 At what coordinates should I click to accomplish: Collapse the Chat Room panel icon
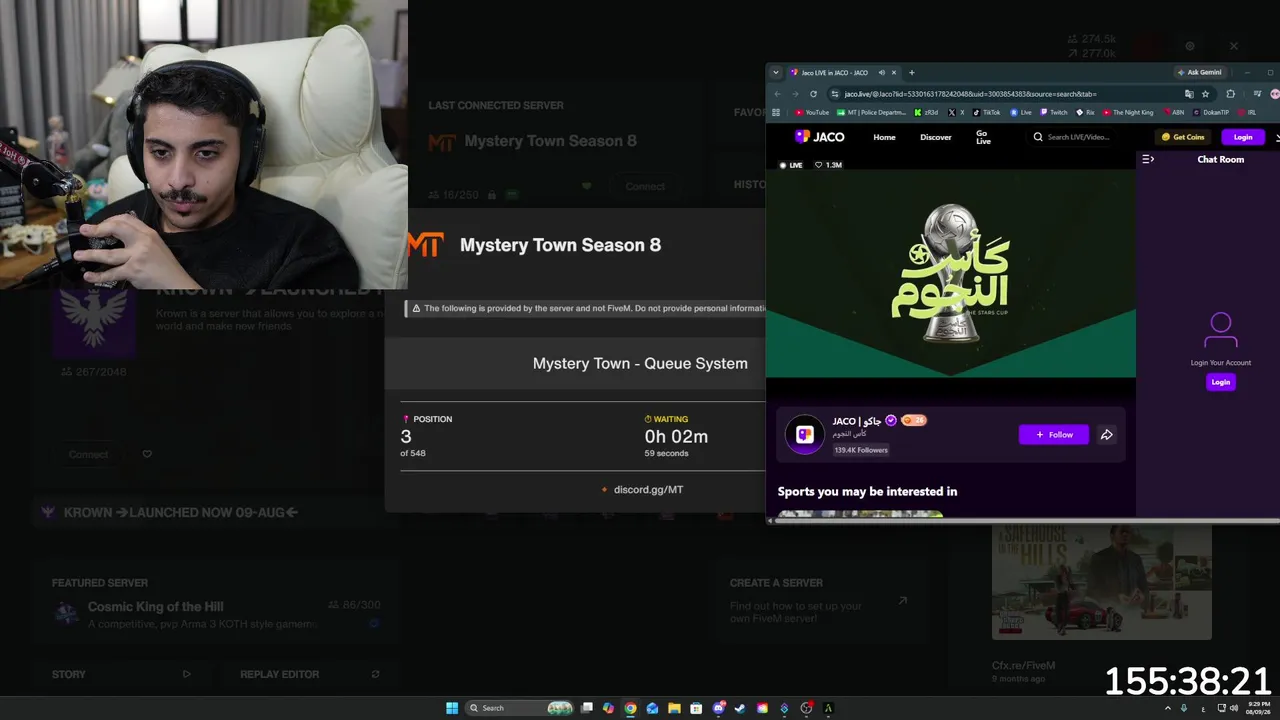click(1148, 159)
